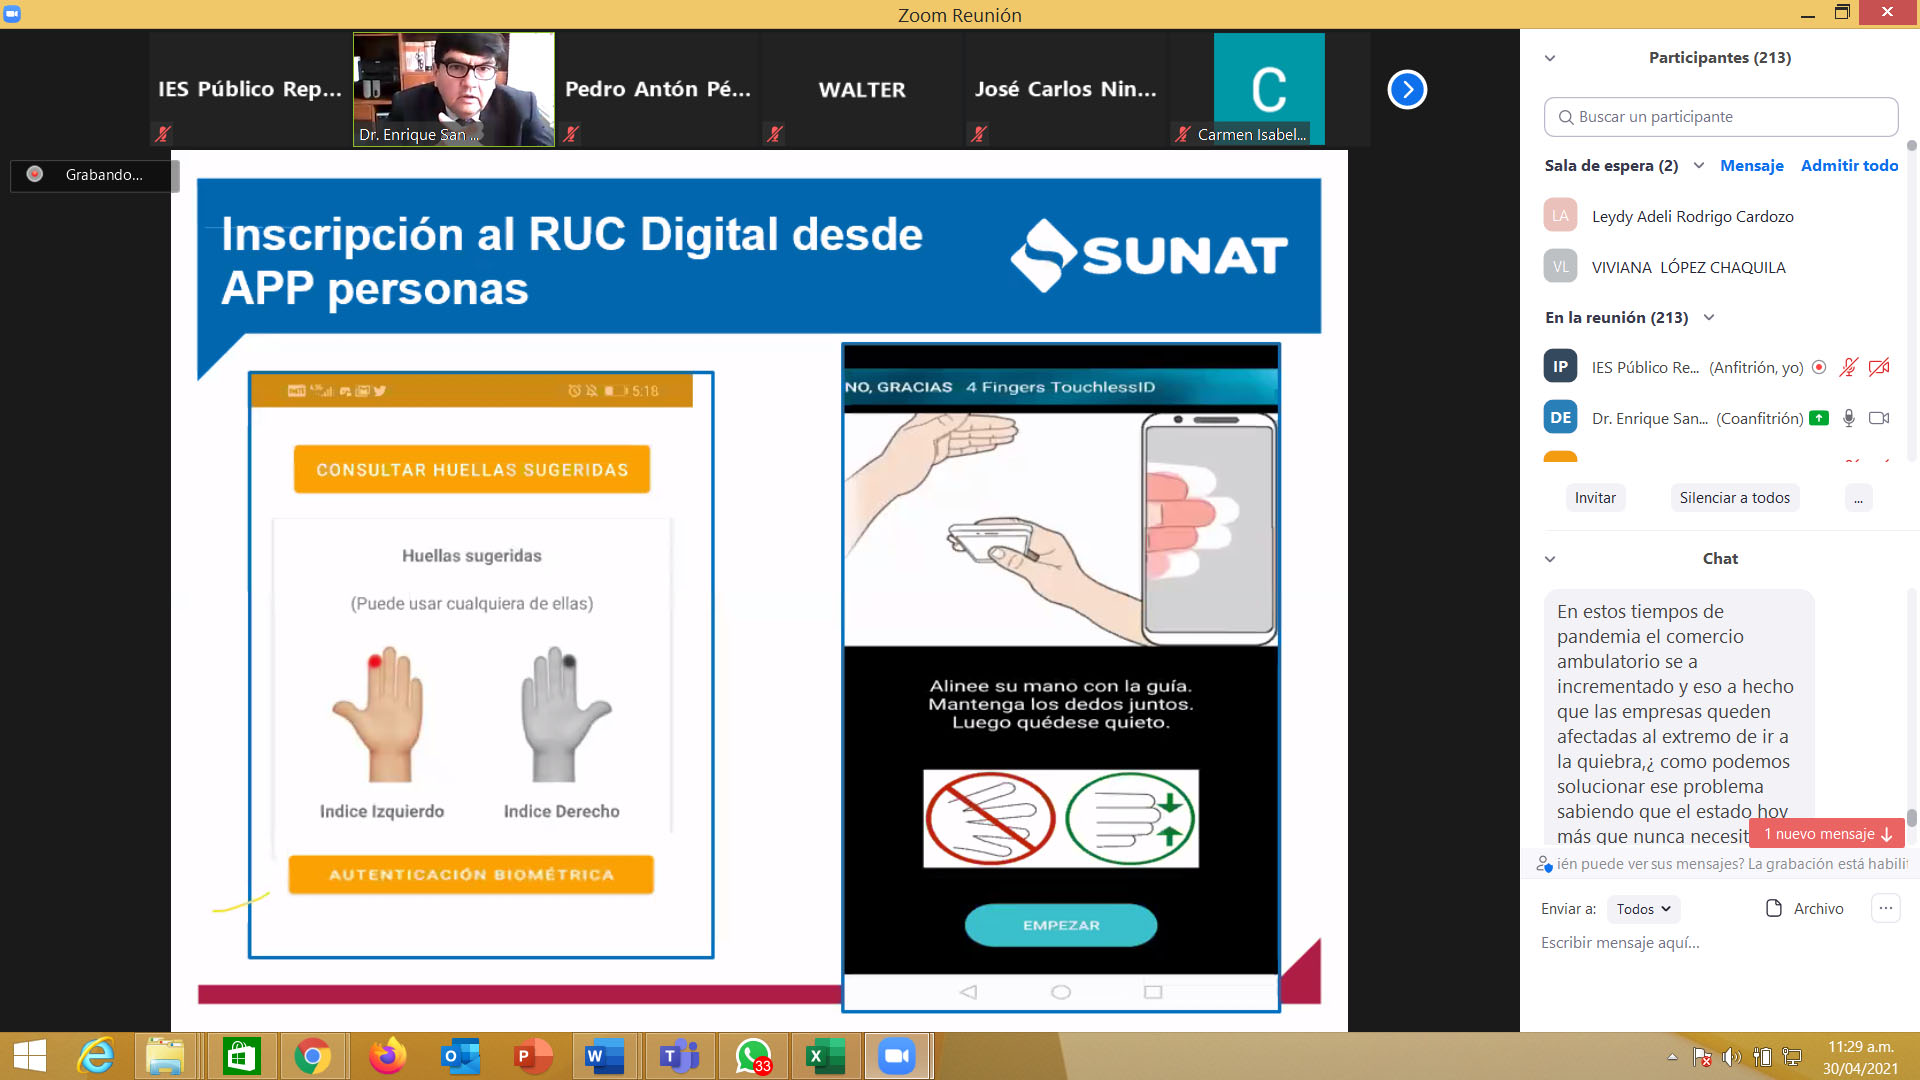Click the VL avatar in the waiting room

(1560, 267)
